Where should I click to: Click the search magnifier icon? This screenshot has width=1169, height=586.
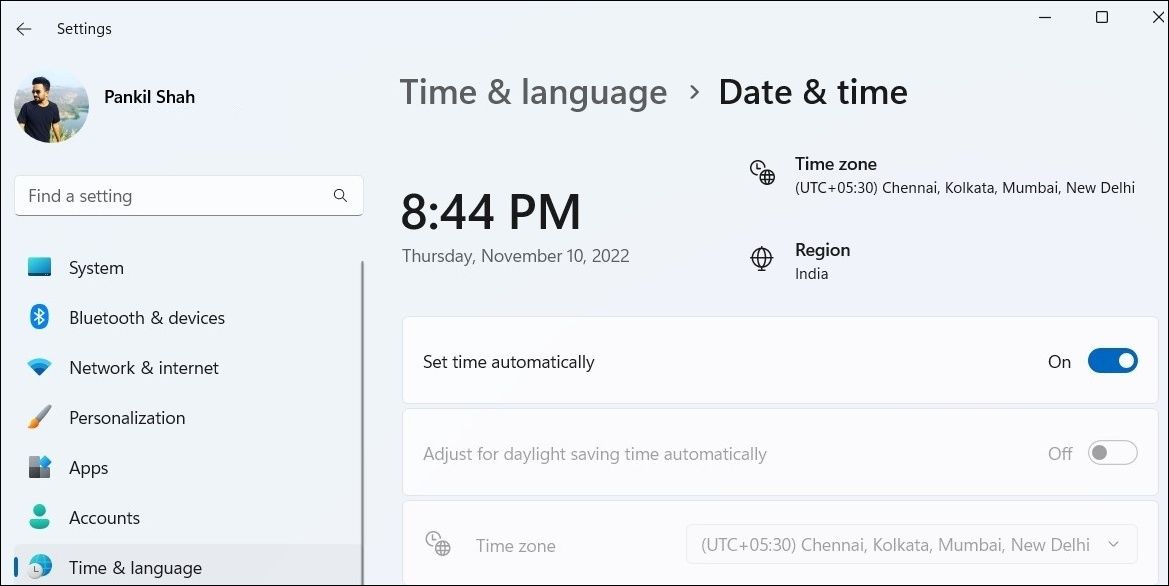coord(340,195)
